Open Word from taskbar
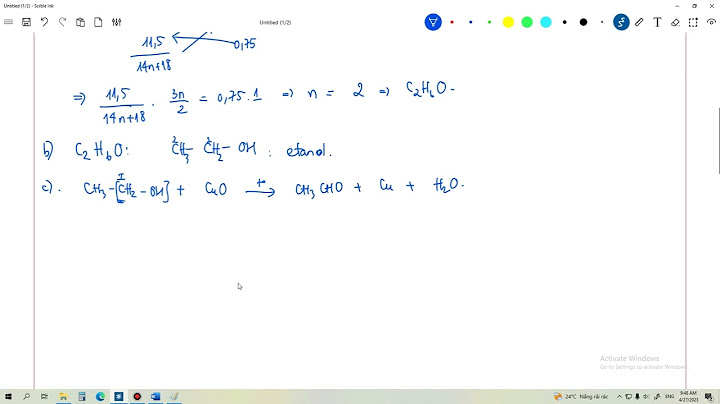The height and width of the screenshot is (404, 720). tap(155, 396)
